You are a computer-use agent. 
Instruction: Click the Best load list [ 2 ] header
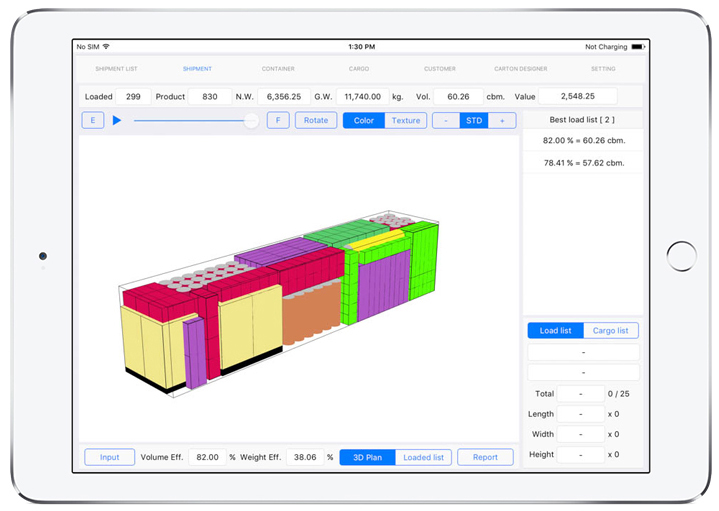(x=582, y=120)
